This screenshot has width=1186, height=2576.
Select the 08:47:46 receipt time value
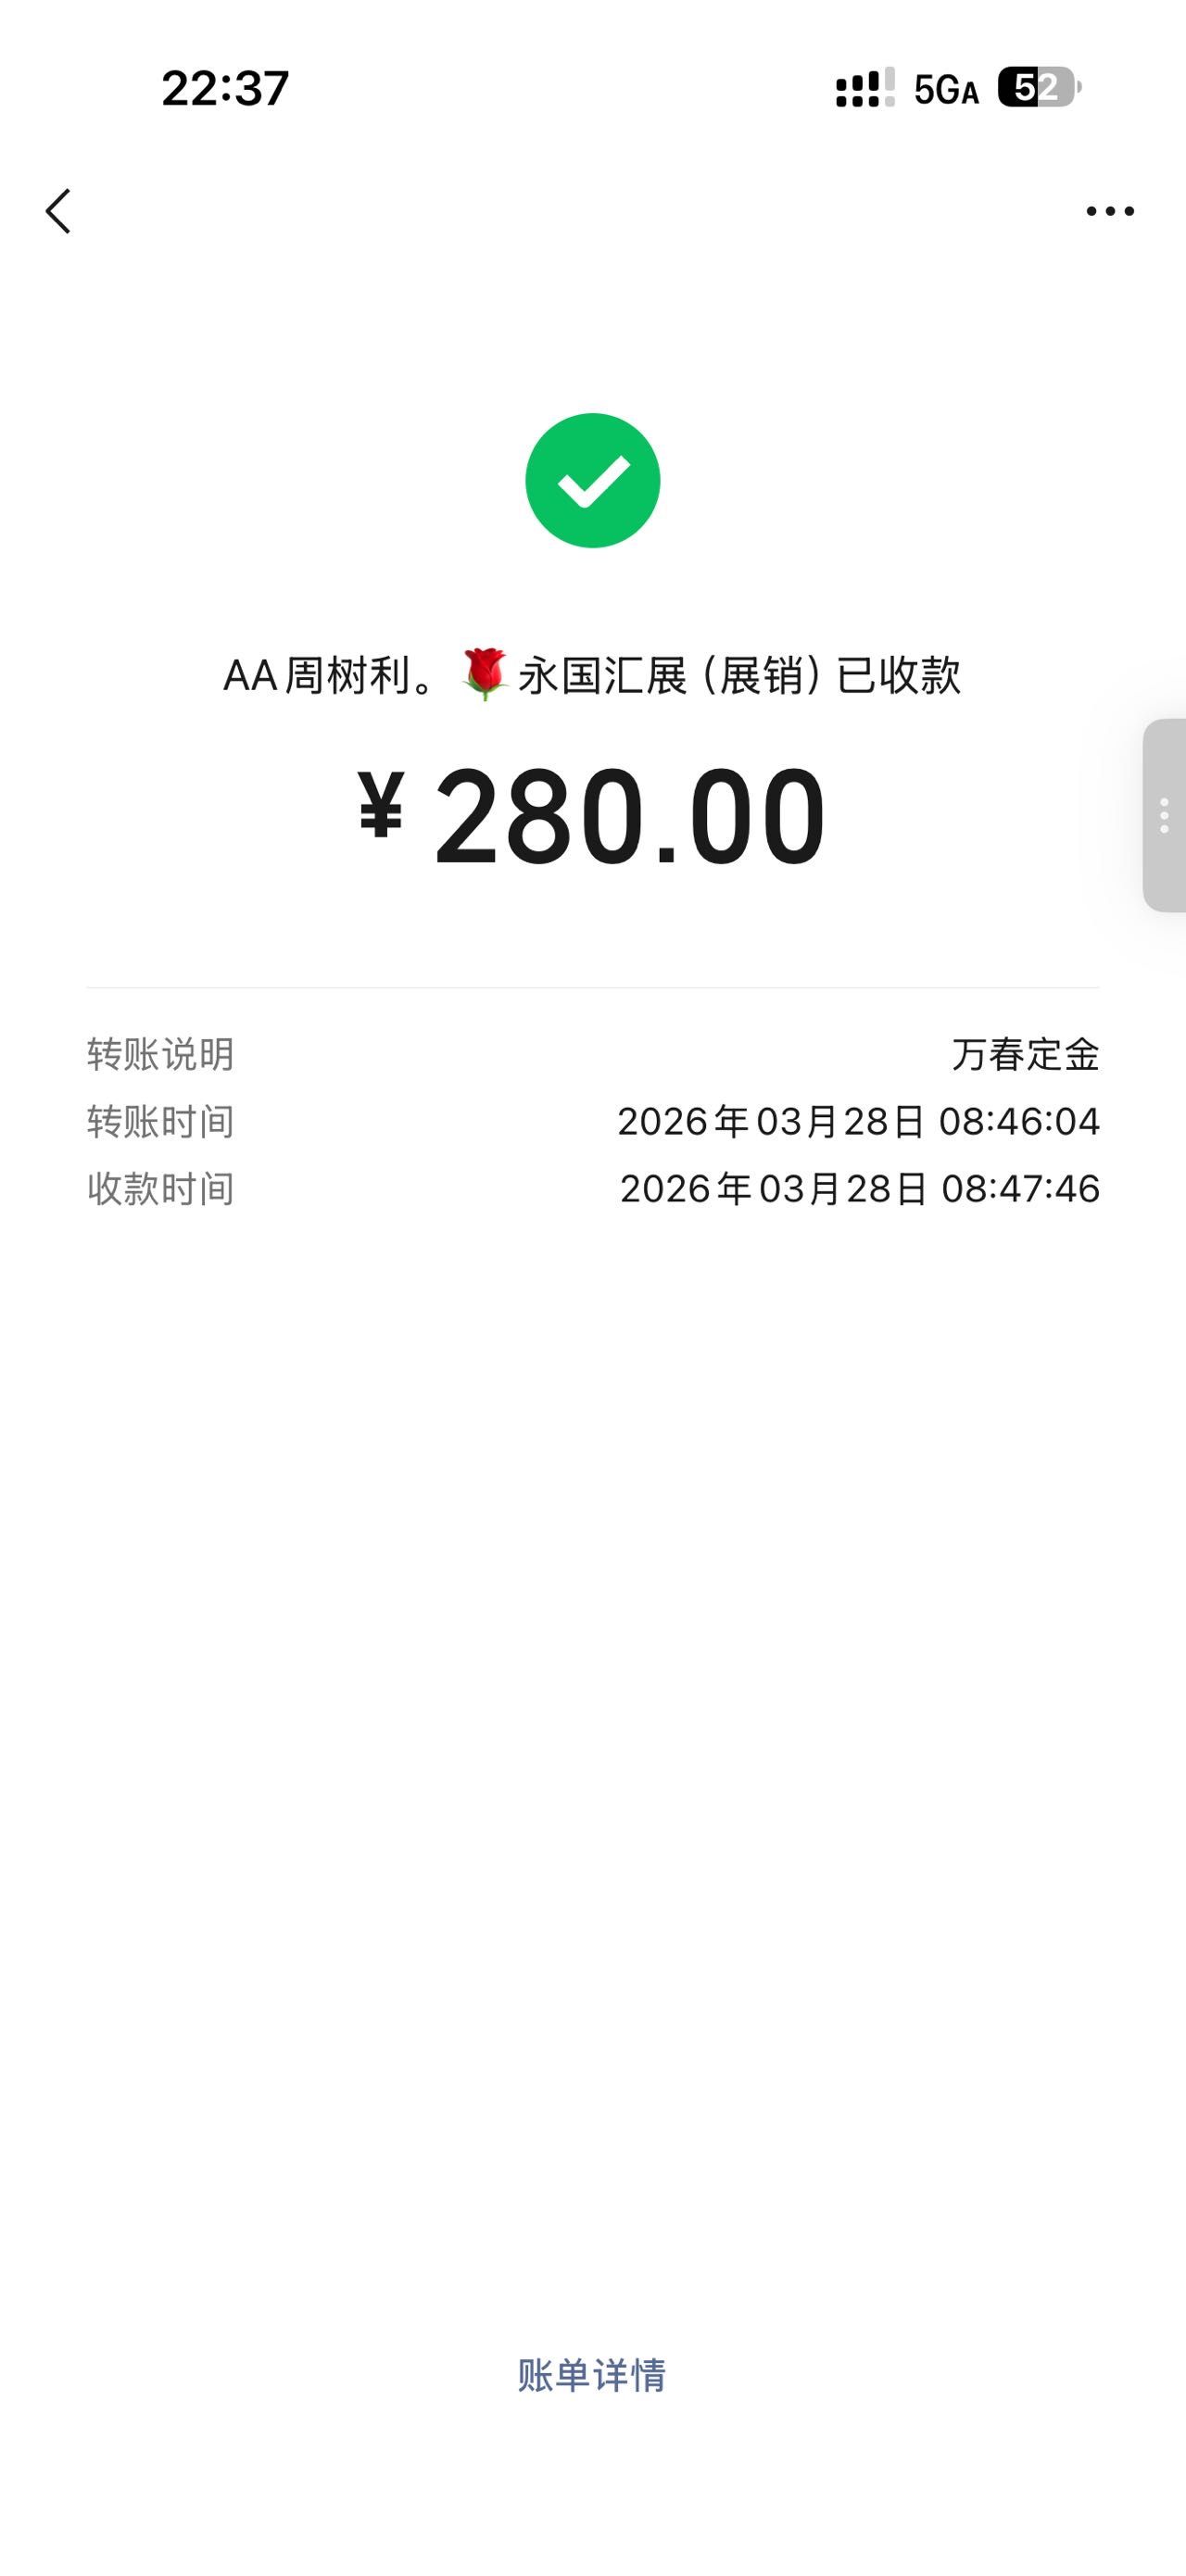[1020, 1188]
